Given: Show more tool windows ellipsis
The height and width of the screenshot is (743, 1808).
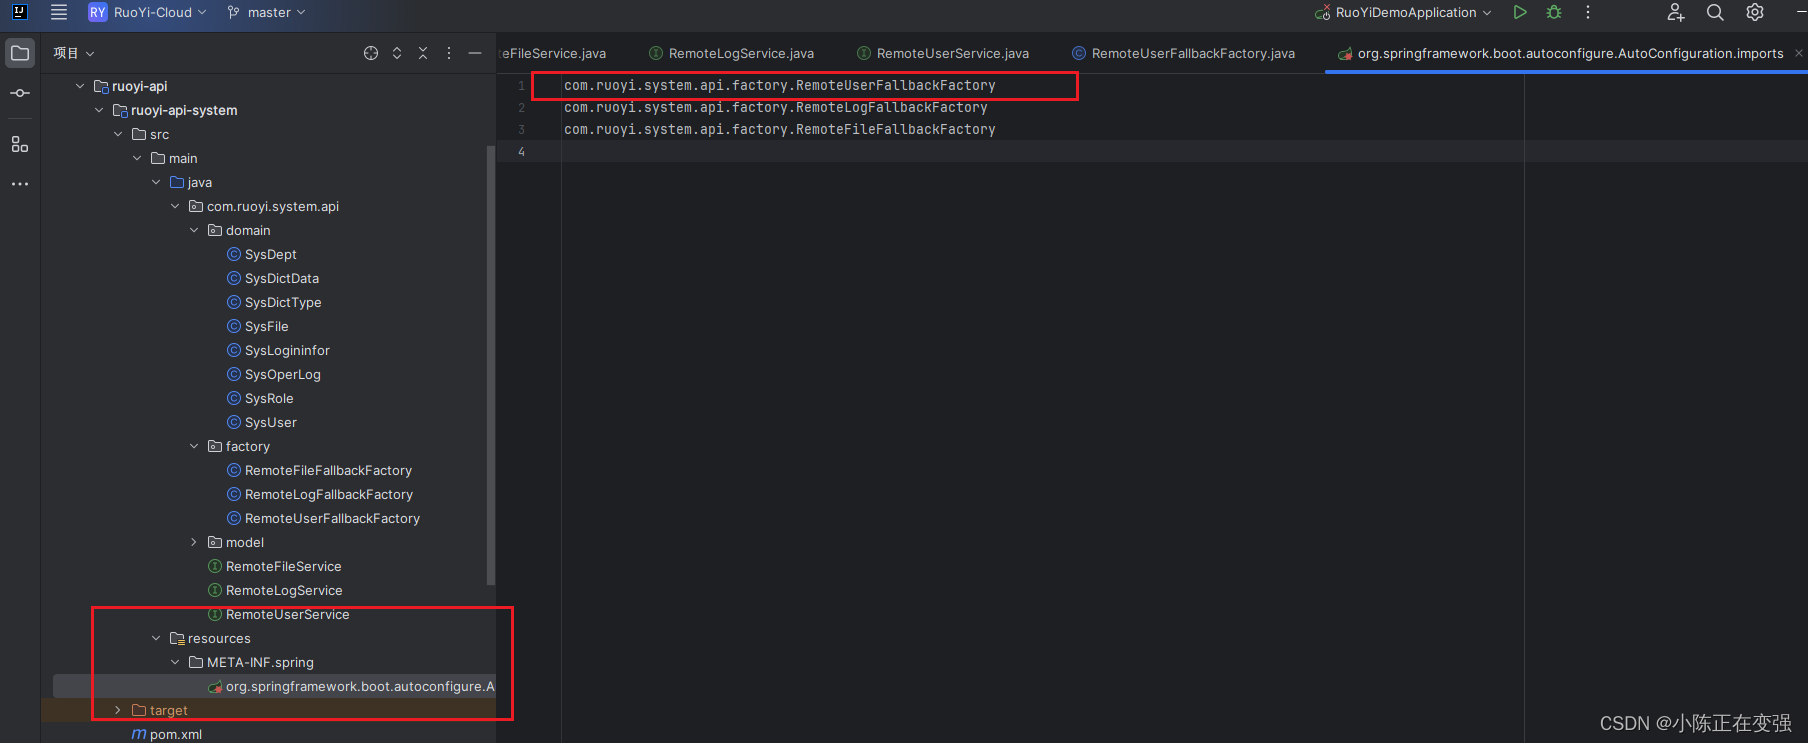Looking at the screenshot, I should [x=20, y=184].
